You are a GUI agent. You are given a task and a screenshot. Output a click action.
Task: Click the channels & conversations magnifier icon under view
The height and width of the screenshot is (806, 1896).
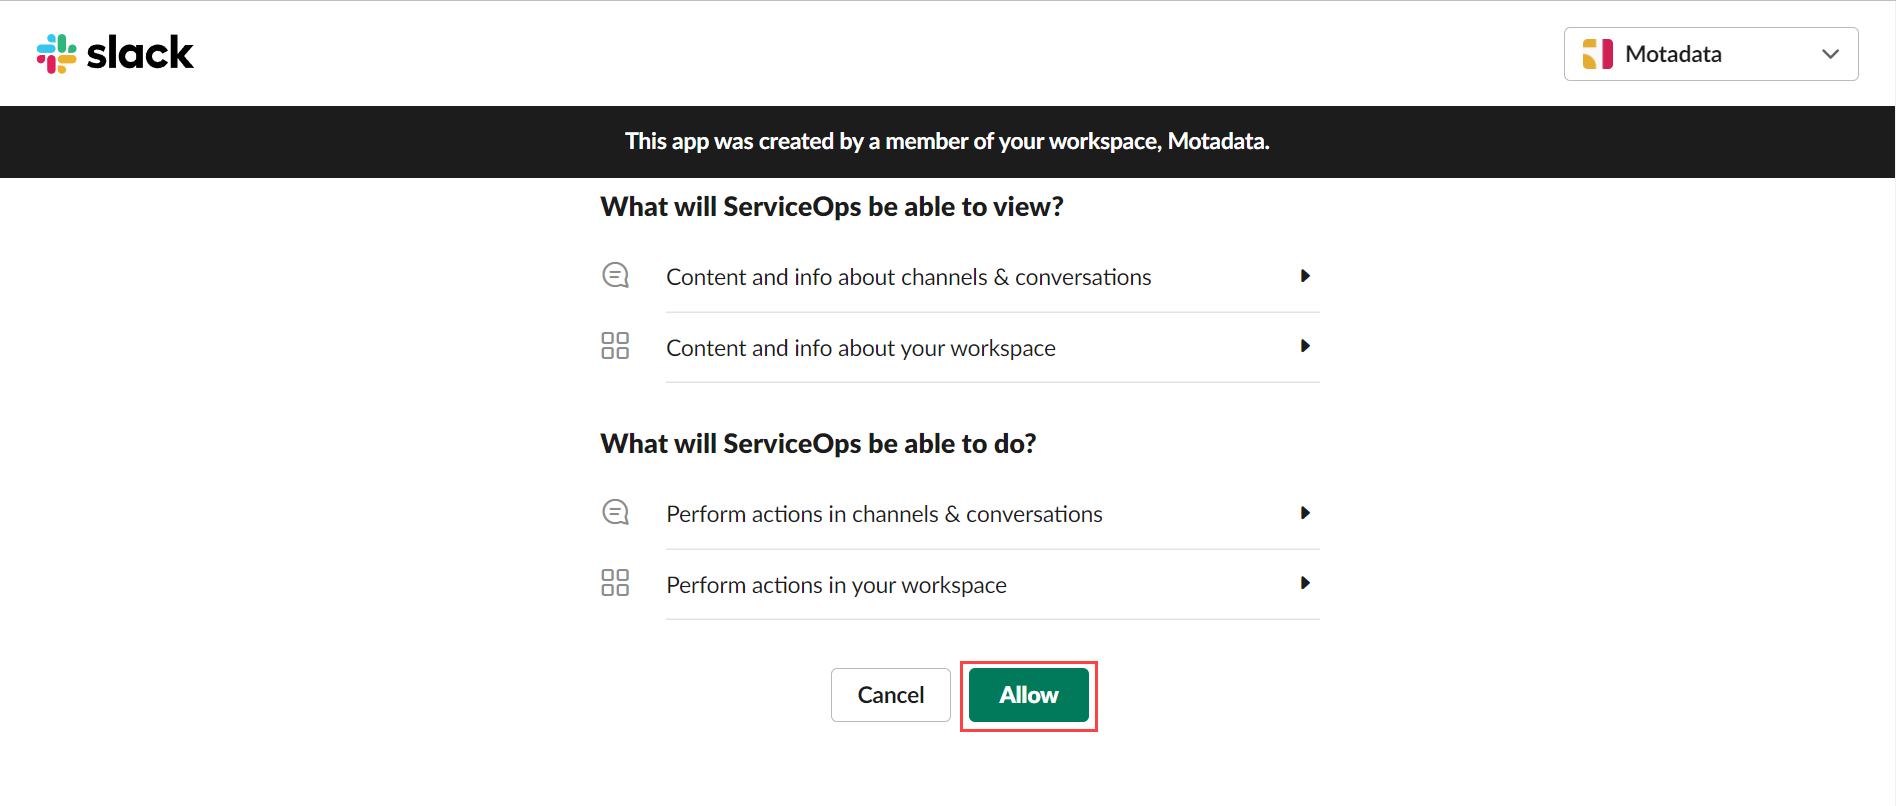coord(615,274)
